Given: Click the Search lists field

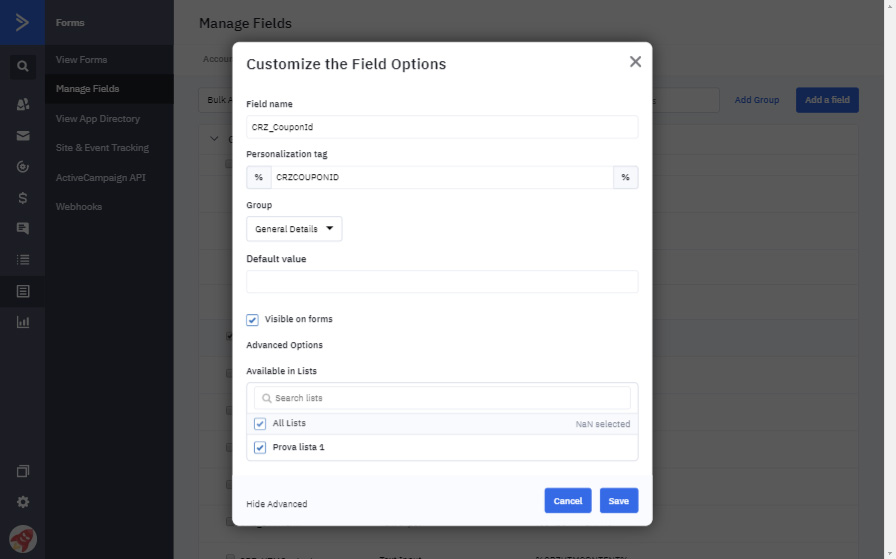Looking at the screenshot, I should tap(442, 398).
